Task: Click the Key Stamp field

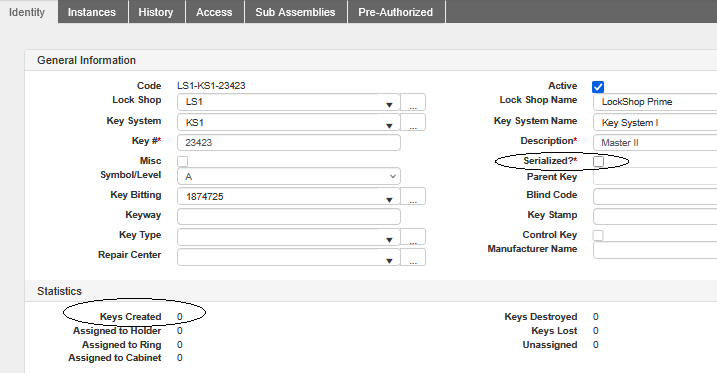Action: point(655,216)
